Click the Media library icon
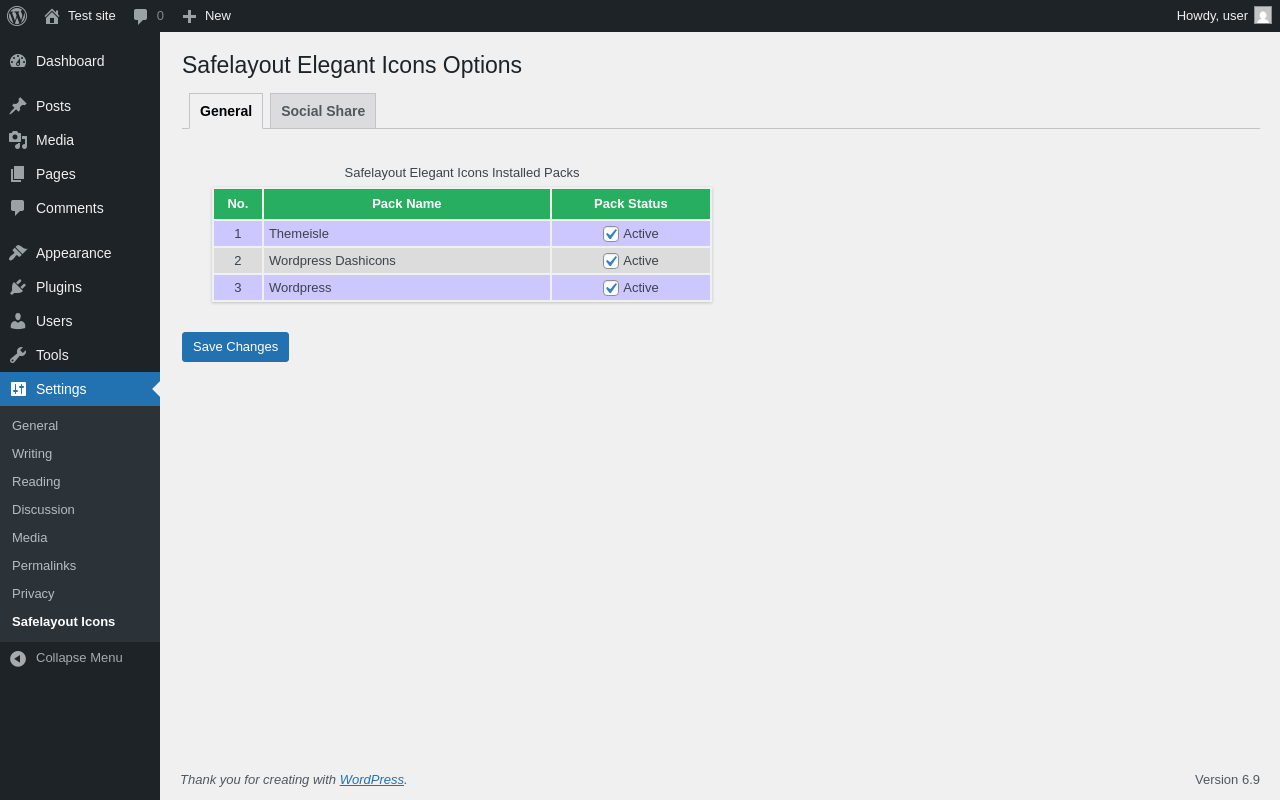This screenshot has width=1280, height=800. (18, 140)
